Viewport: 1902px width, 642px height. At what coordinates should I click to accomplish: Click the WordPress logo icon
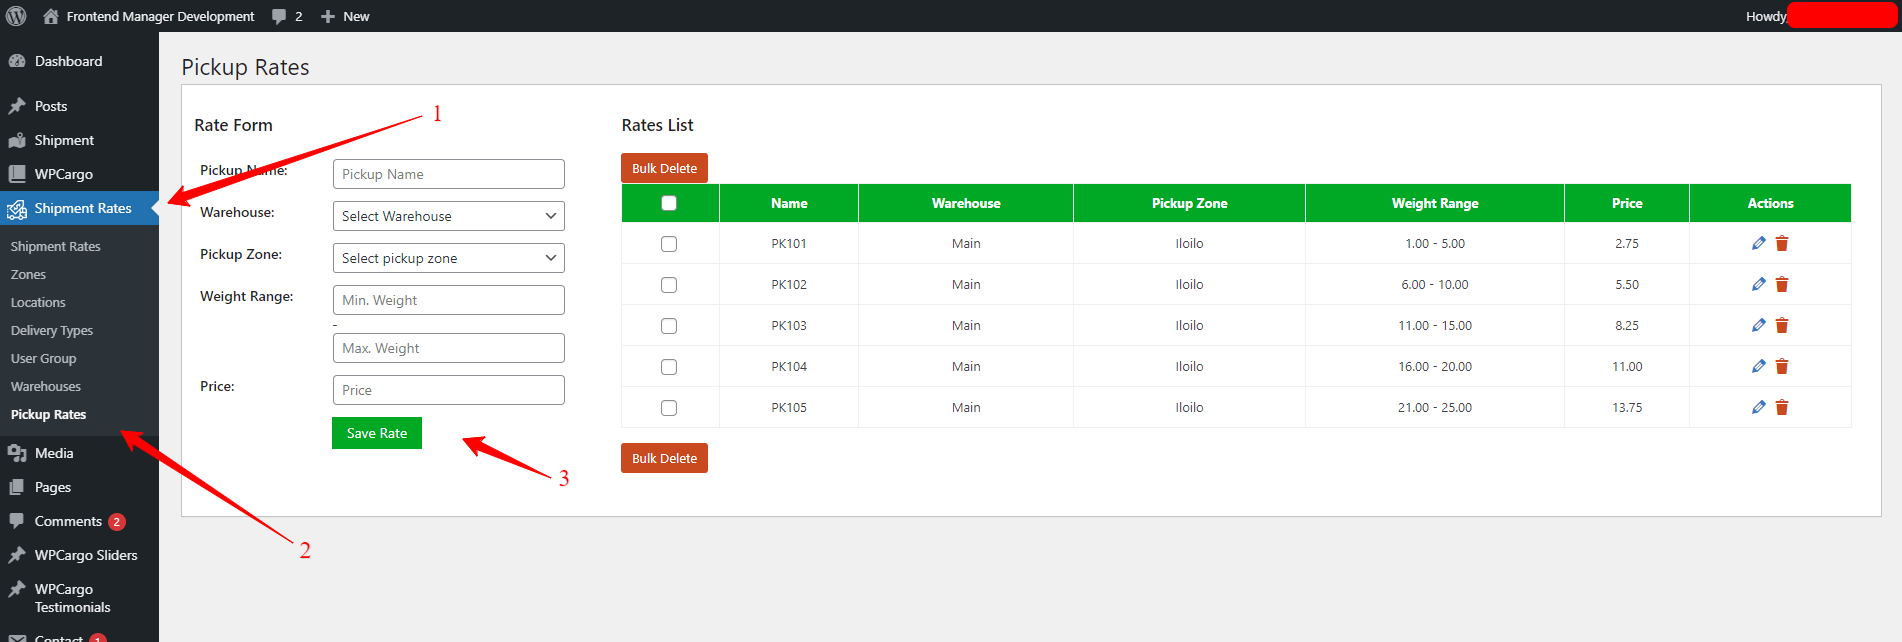pos(16,16)
